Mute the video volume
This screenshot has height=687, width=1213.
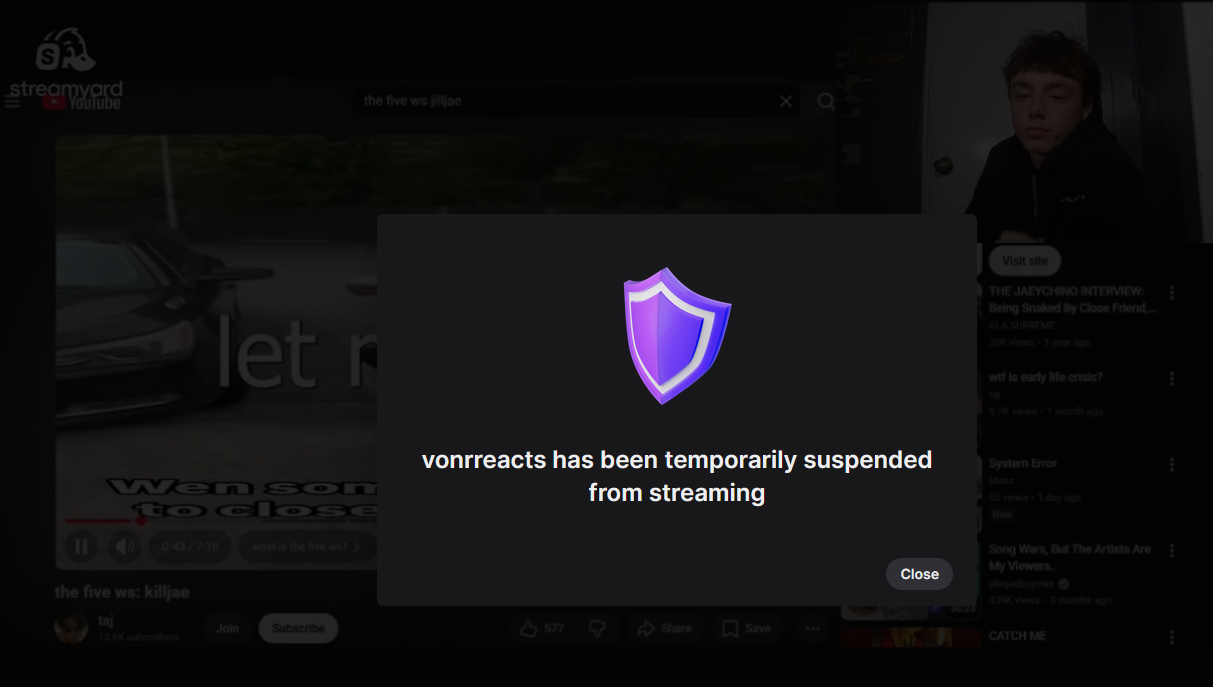pos(124,546)
